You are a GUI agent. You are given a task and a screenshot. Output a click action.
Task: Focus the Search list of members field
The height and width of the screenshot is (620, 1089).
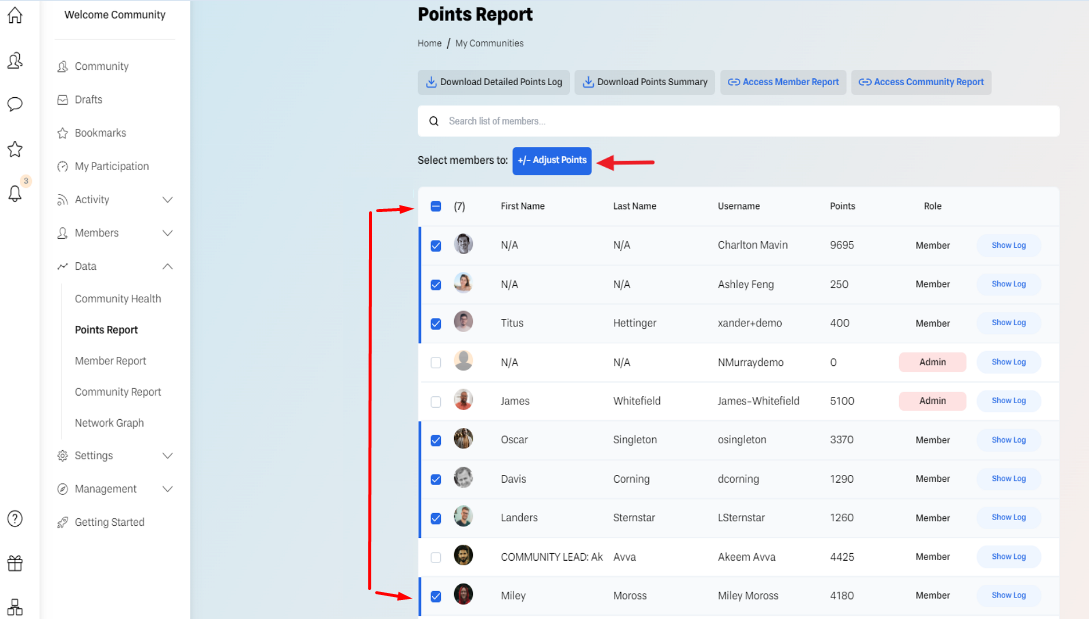pyautogui.click(x=738, y=122)
